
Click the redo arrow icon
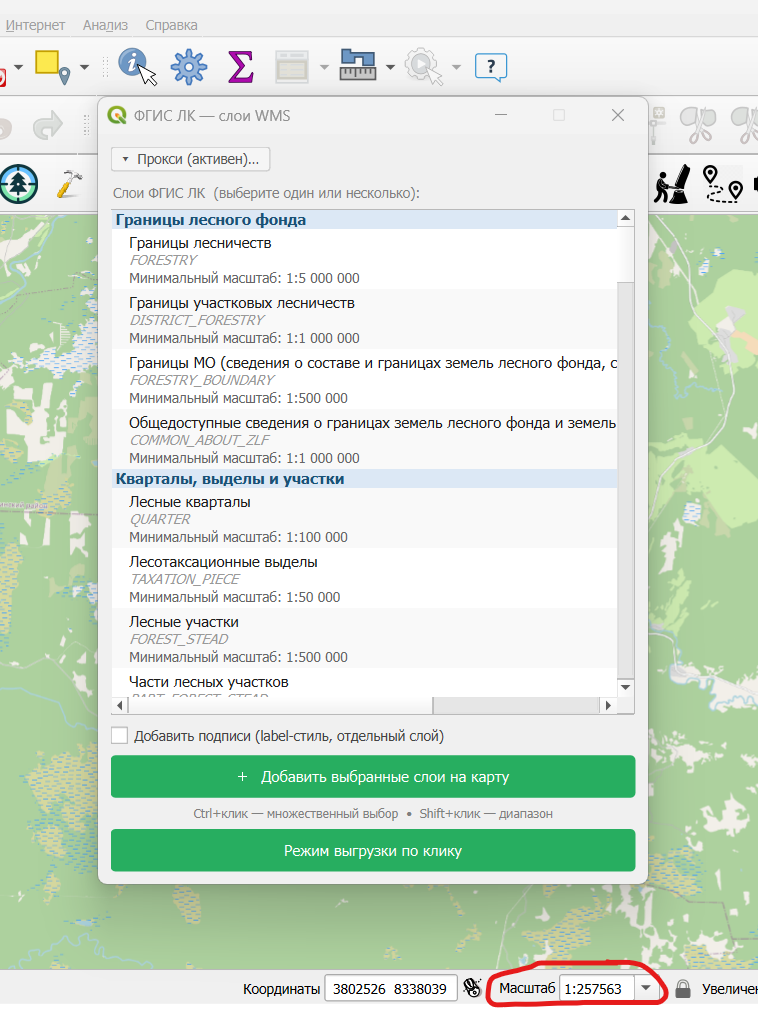48,126
